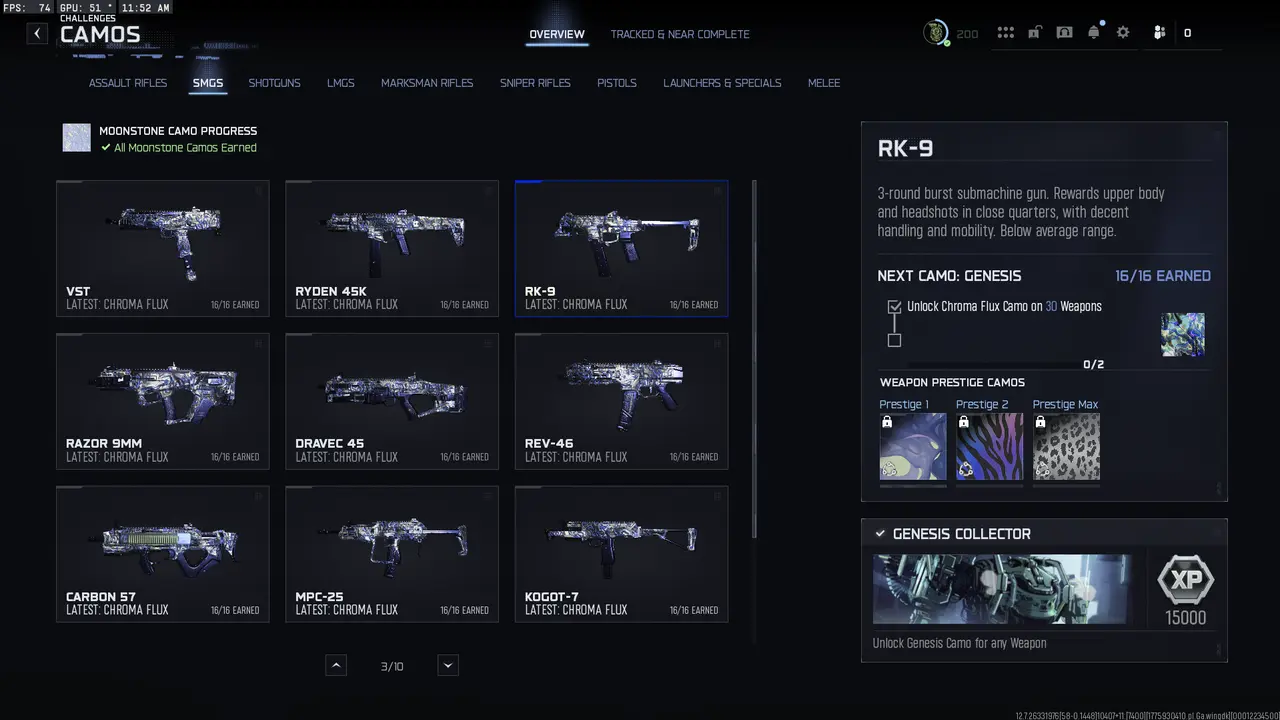Click the Genesis Collector banner image

tap(1003, 589)
